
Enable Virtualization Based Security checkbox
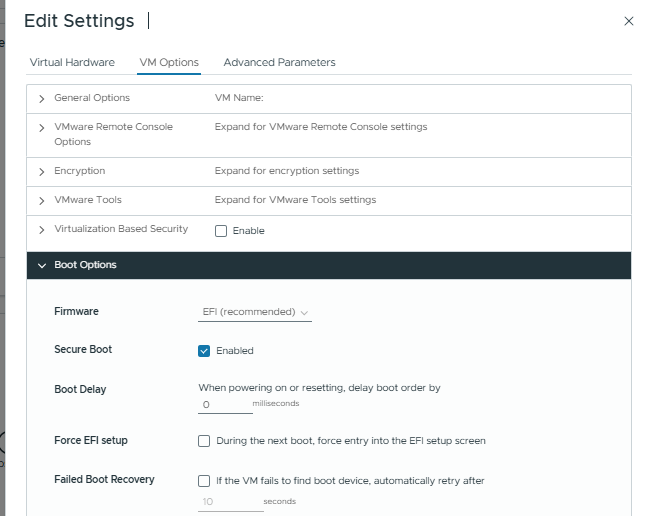[x=221, y=231]
